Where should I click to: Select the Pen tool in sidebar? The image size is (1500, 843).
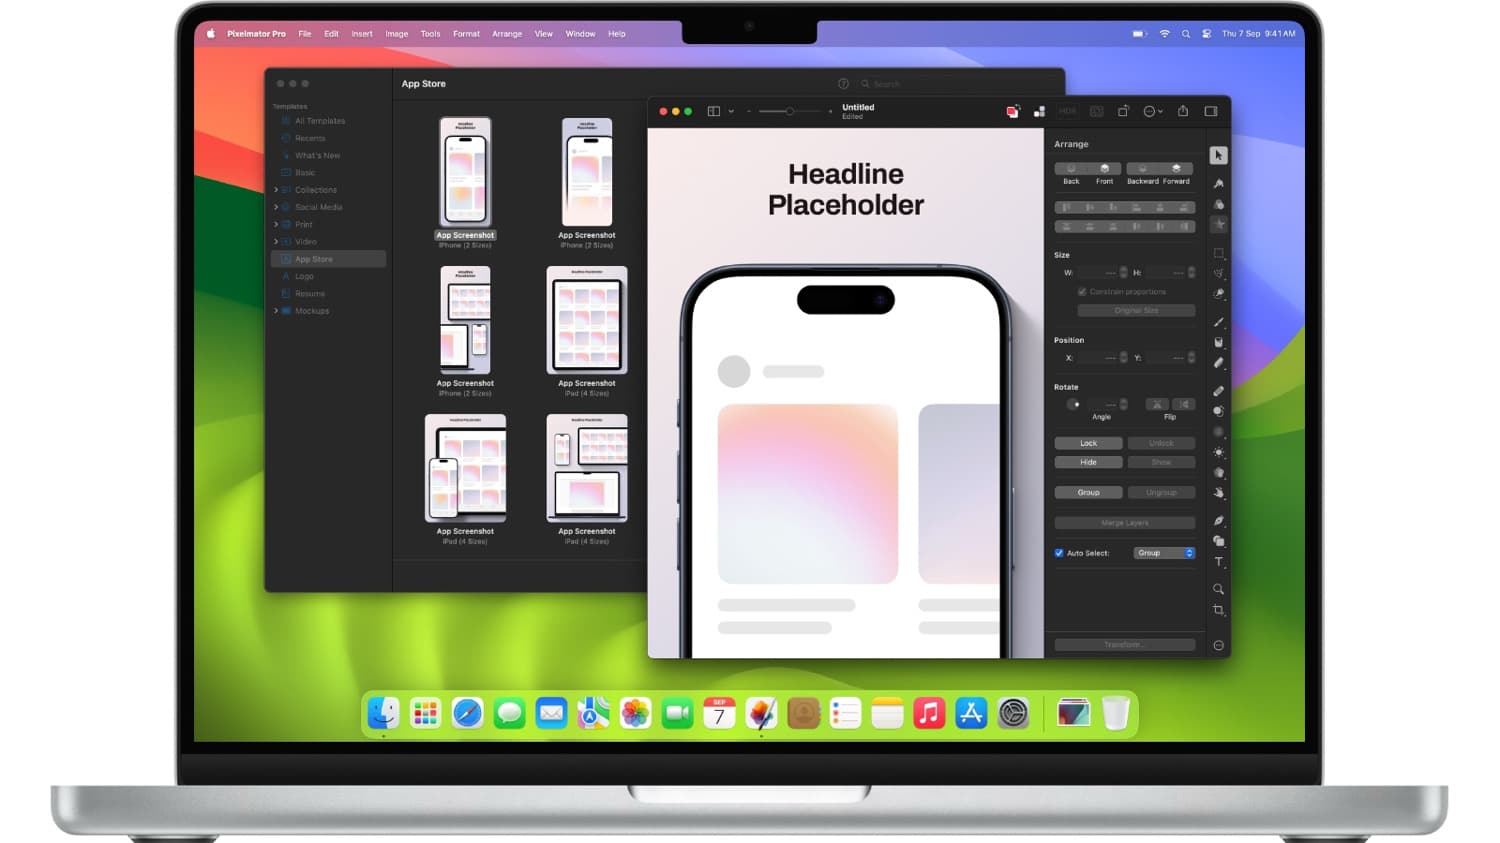pos(1218,521)
